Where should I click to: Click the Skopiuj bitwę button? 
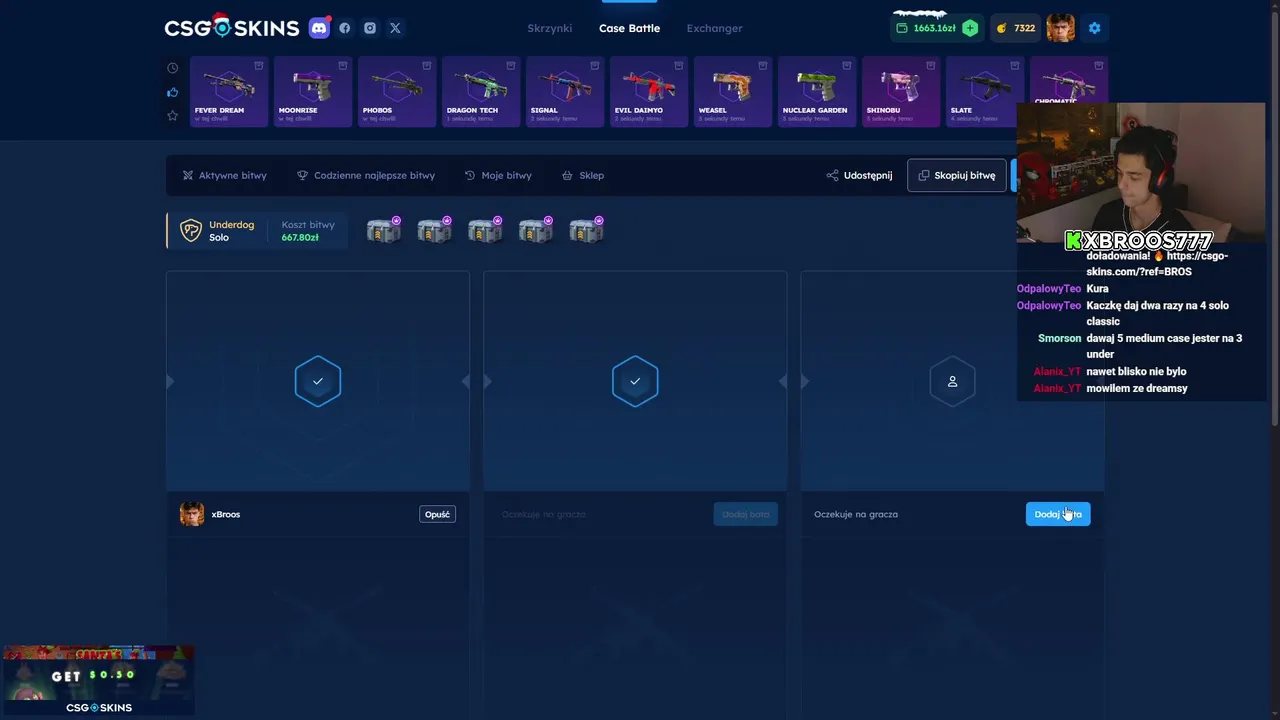point(957,175)
